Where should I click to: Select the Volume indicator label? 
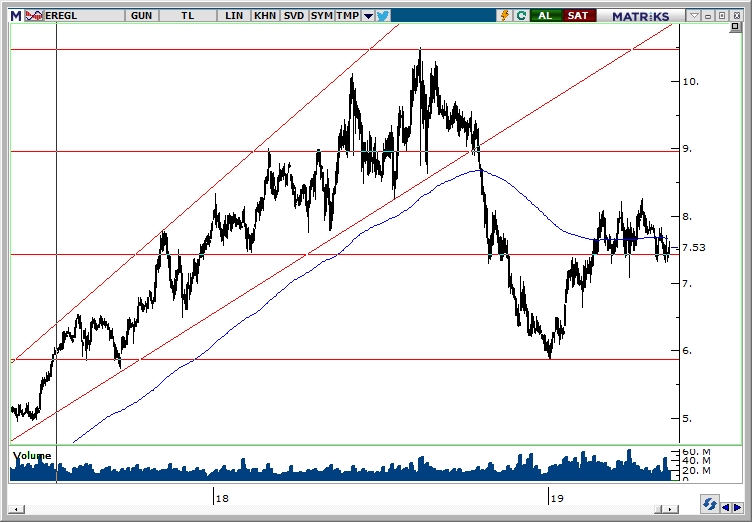pos(32,455)
